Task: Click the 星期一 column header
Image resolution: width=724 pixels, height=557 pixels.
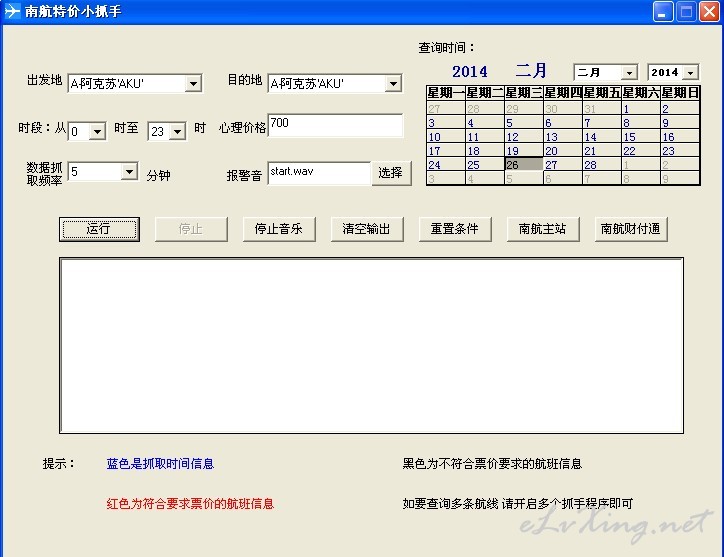Action: click(x=446, y=93)
